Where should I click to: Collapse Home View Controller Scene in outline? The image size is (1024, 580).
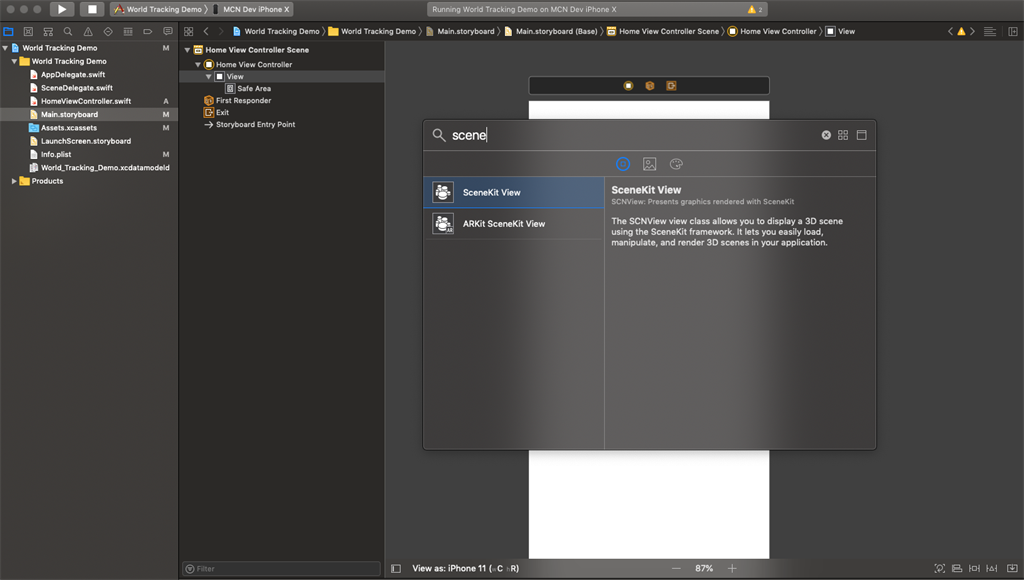187,50
